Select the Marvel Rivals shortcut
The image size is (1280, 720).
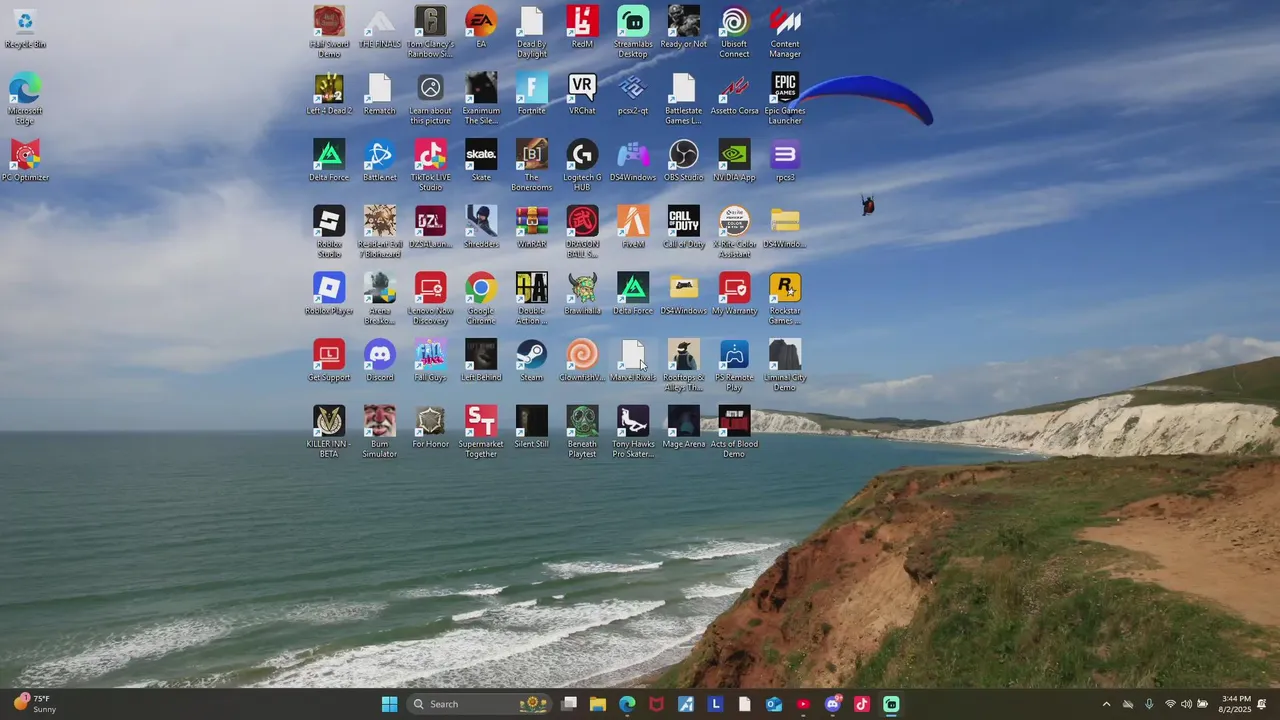click(x=633, y=361)
